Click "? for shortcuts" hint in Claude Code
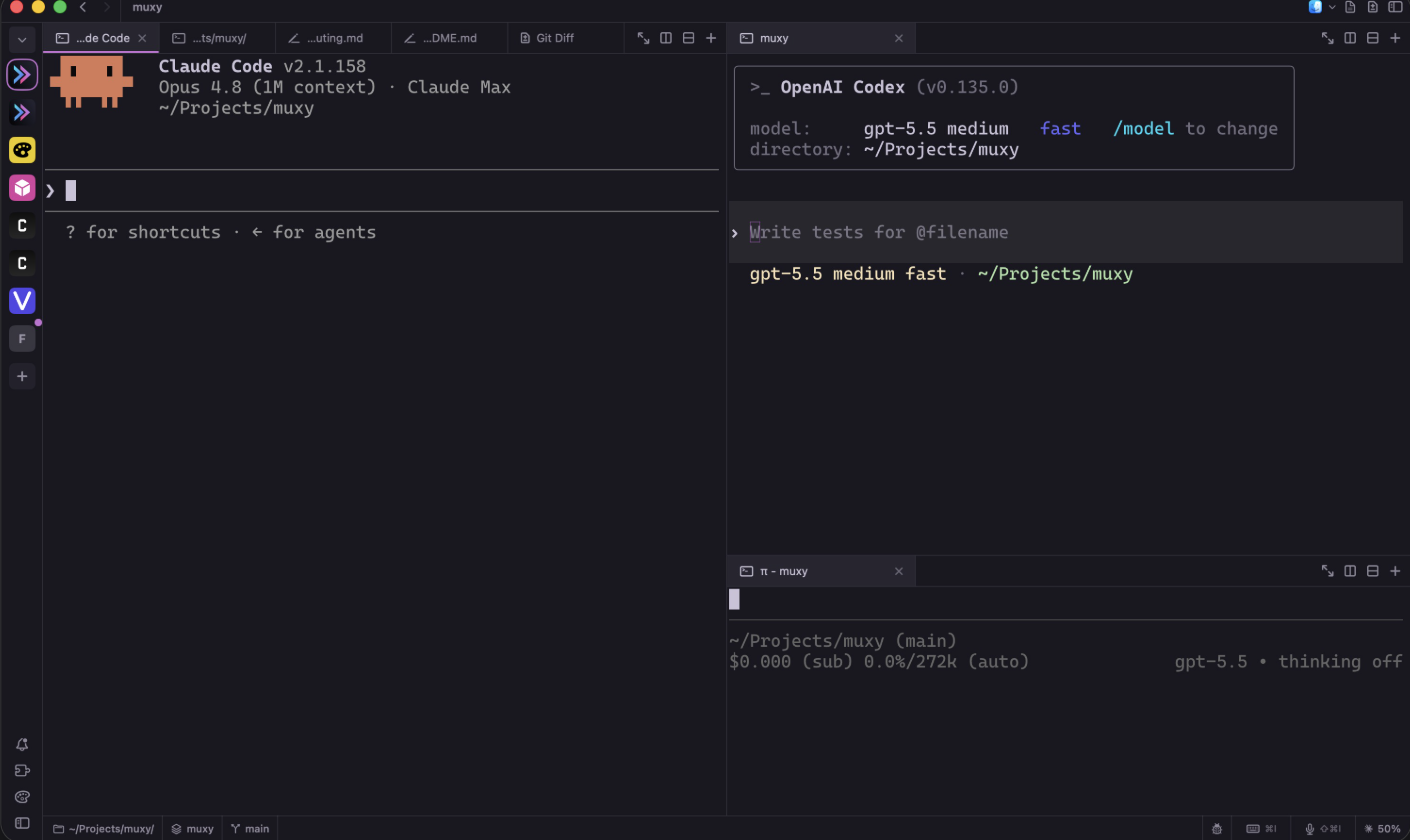This screenshot has height=840, width=1410. point(143,232)
